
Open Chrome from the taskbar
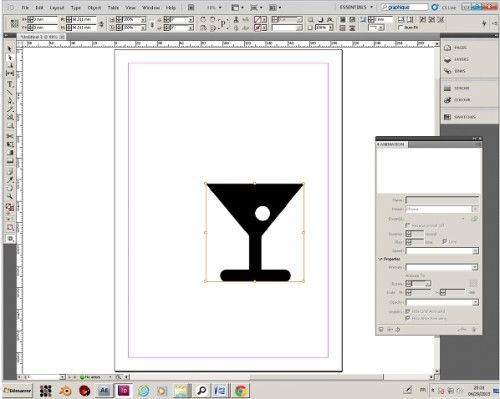tap(241, 390)
